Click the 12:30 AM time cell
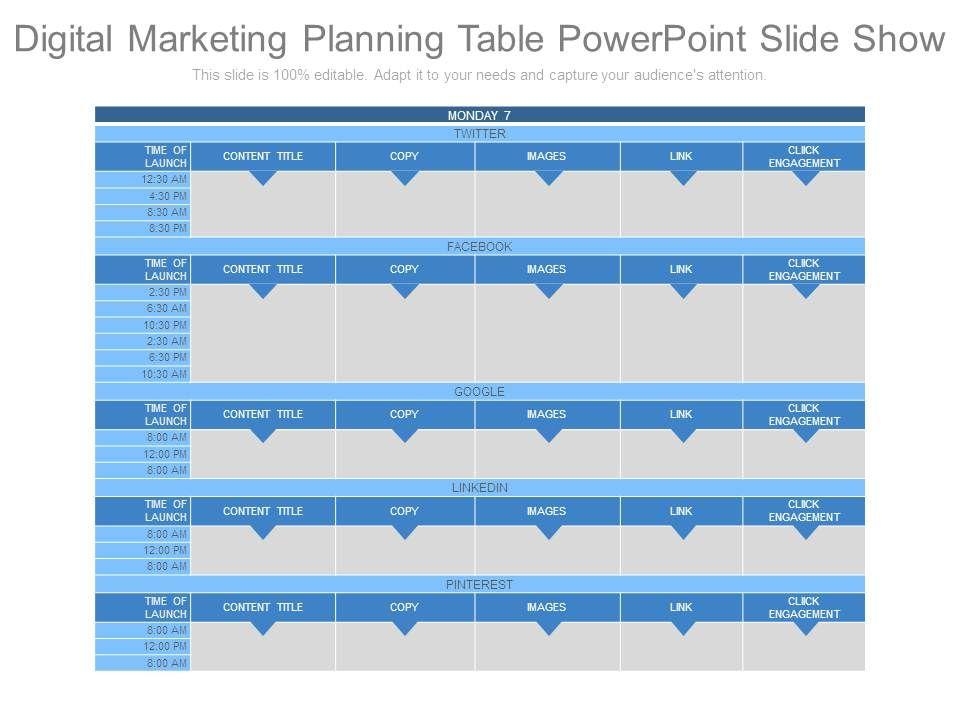Image resolution: width=960 pixels, height=720 pixels. [x=143, y=179]
